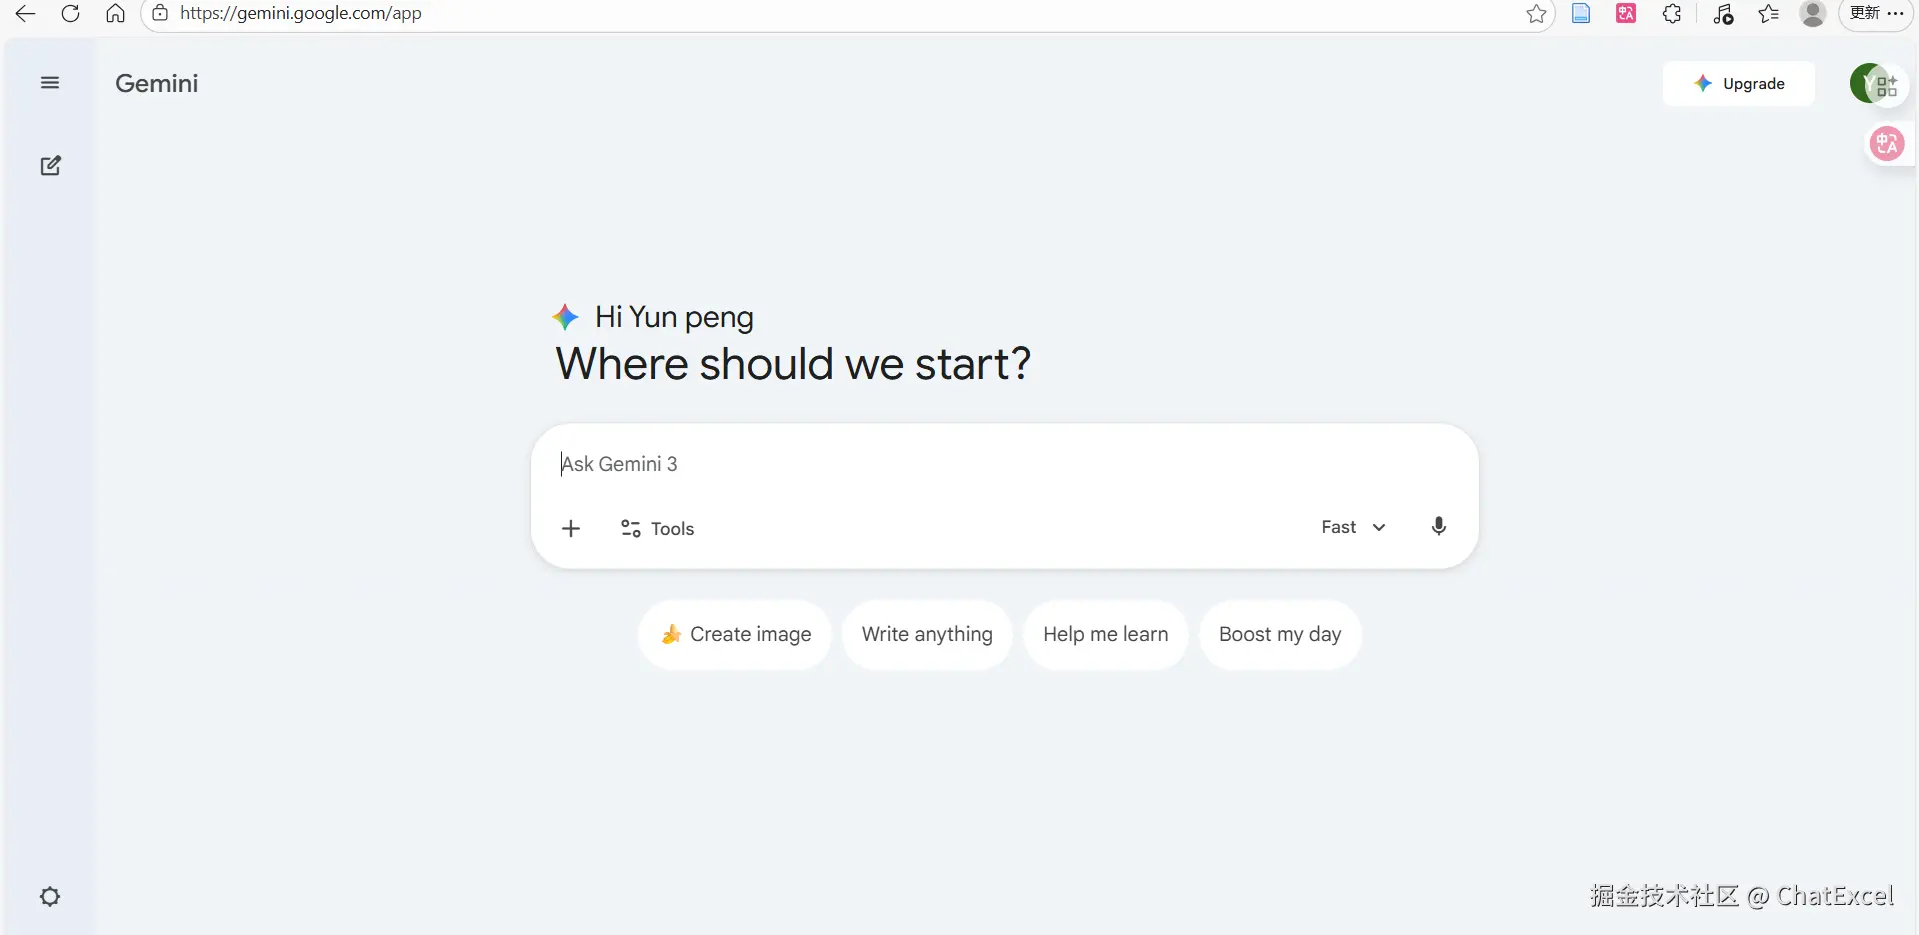Start a new chat with pencil icon

pyautogui.click(x=50, y=166)
